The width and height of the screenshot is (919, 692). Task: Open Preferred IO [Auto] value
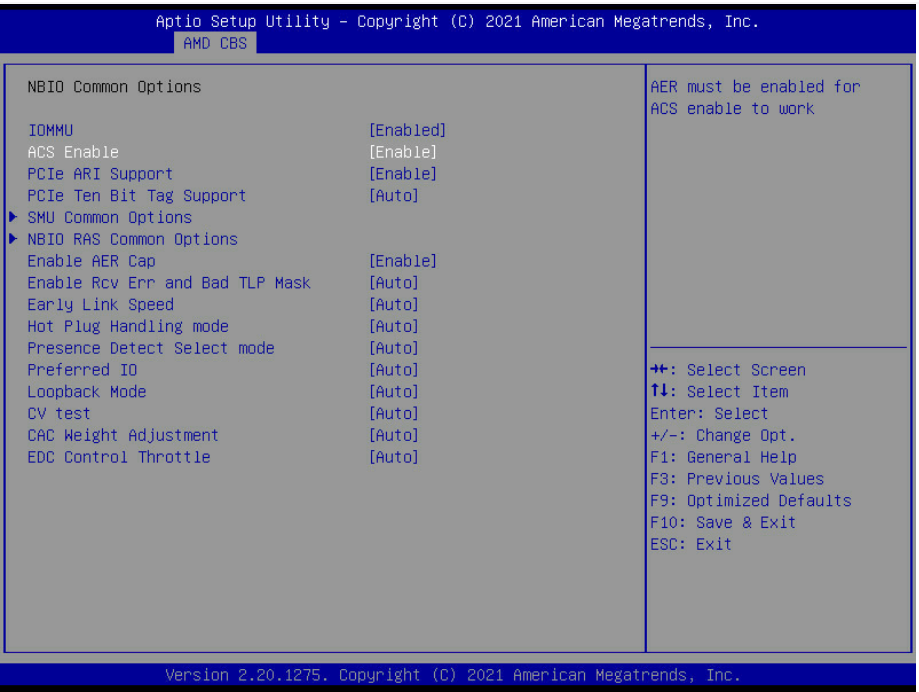tap(394, 370)
